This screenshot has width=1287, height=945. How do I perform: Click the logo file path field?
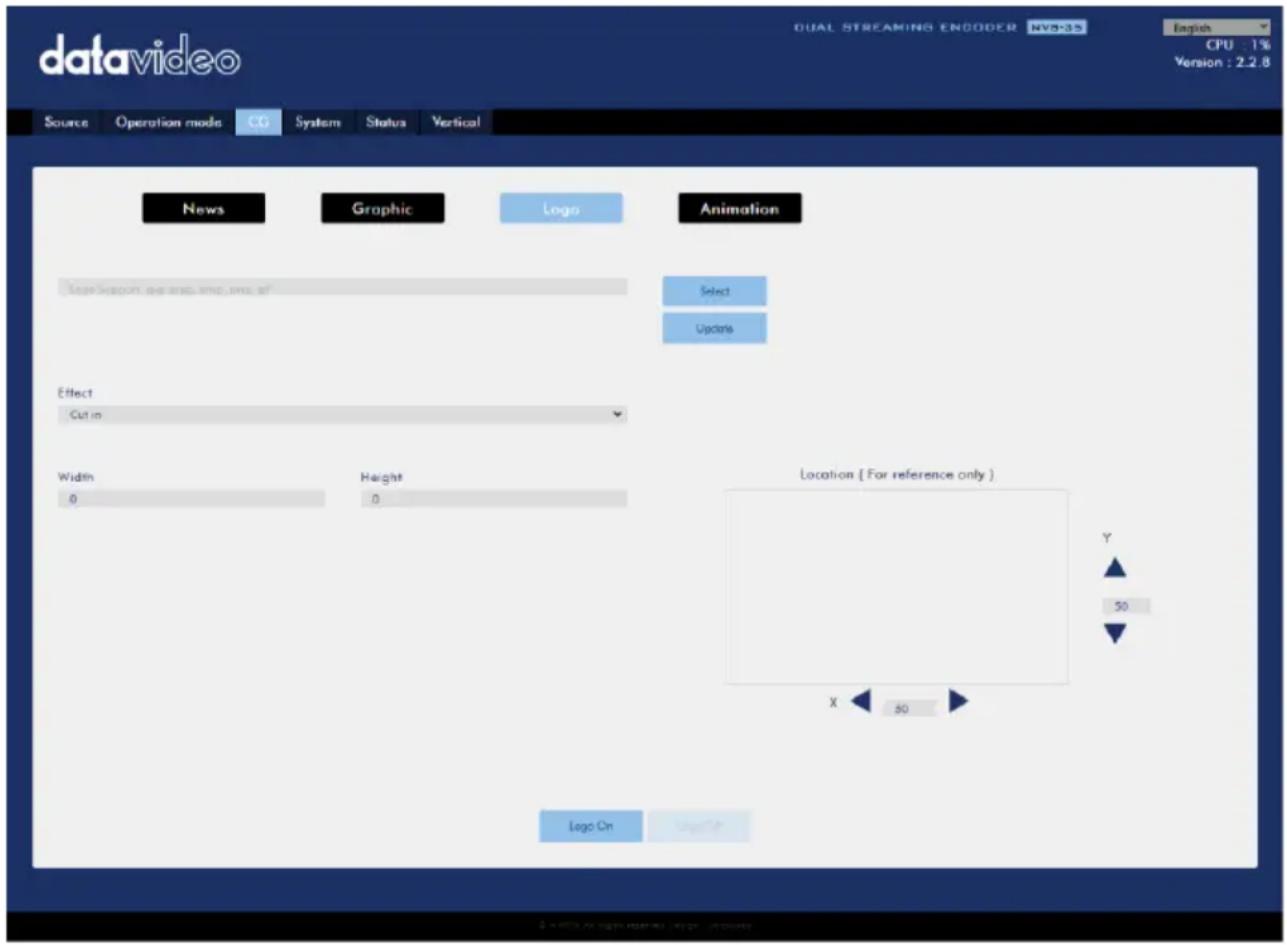coord(342,287)
